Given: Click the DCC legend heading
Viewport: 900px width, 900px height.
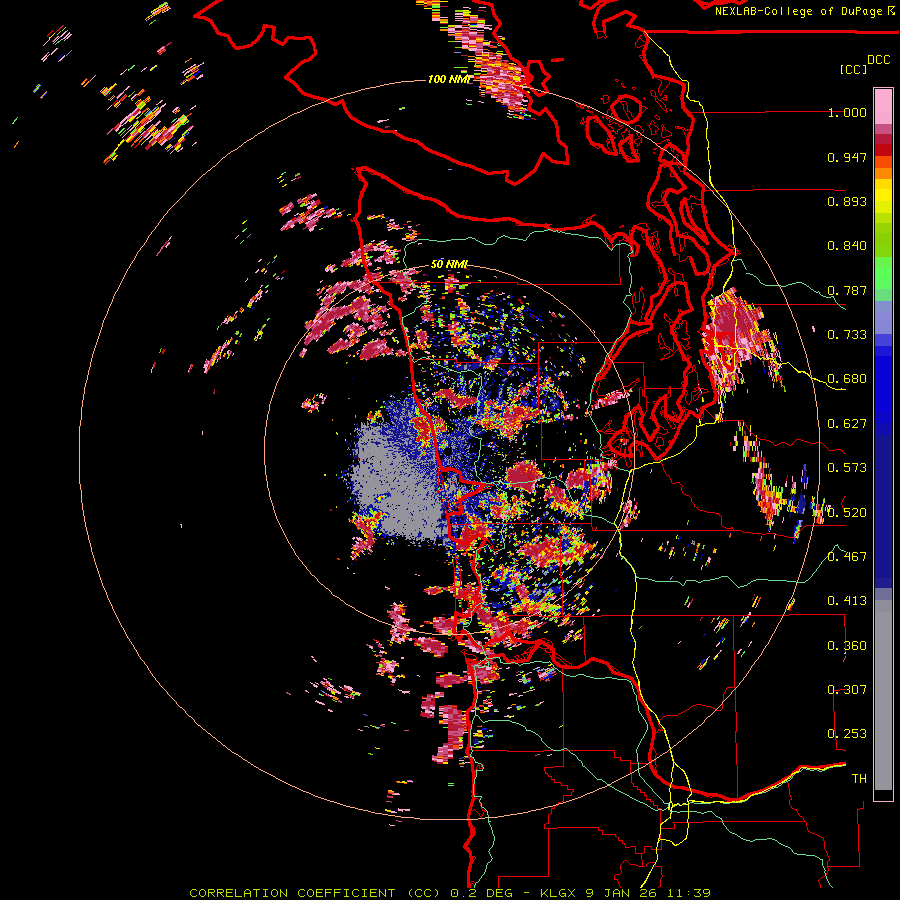Looking at the screenshot, I should [x=879, y=60].
